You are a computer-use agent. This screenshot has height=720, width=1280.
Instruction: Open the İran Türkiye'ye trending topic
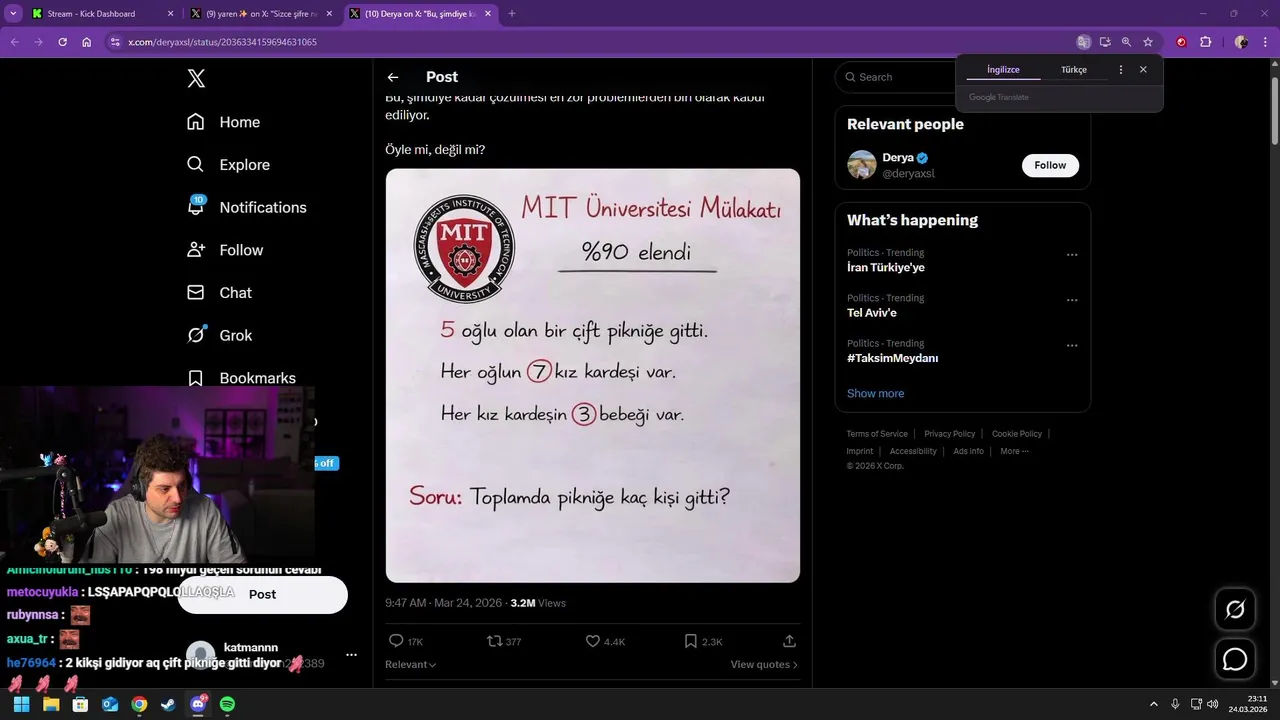tap(886, 267)
